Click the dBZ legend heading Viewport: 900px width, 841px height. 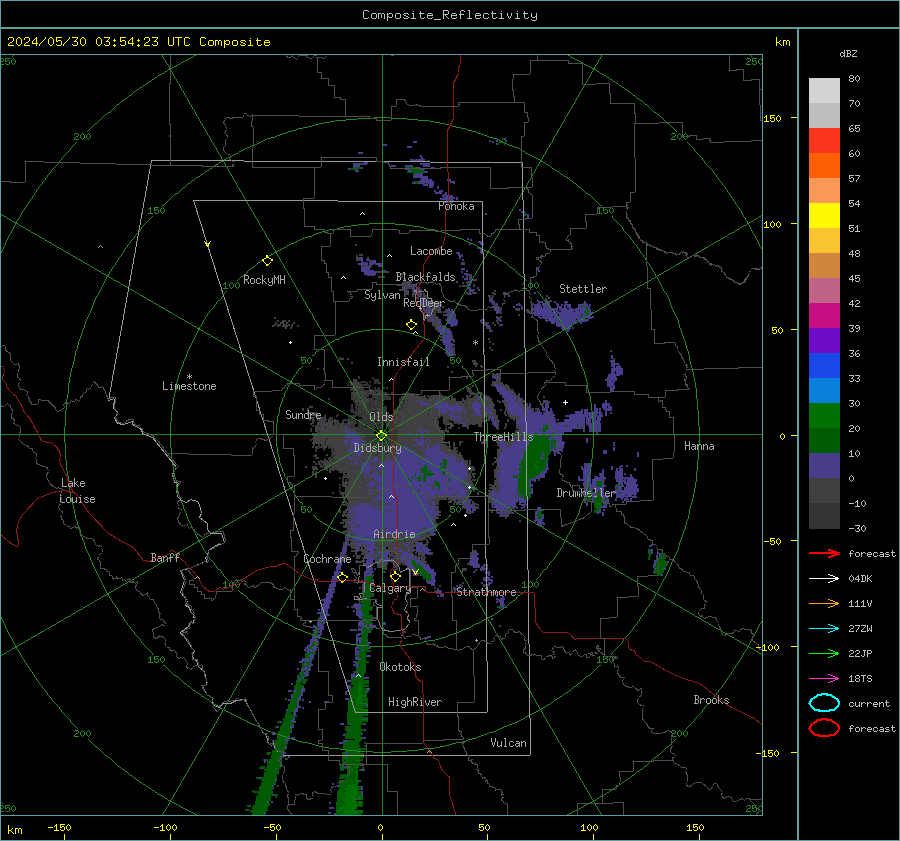[x=848, y=54]
